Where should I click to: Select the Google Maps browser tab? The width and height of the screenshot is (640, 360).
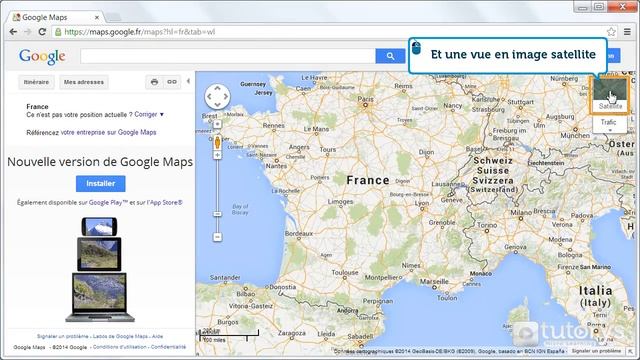(56, 17)
